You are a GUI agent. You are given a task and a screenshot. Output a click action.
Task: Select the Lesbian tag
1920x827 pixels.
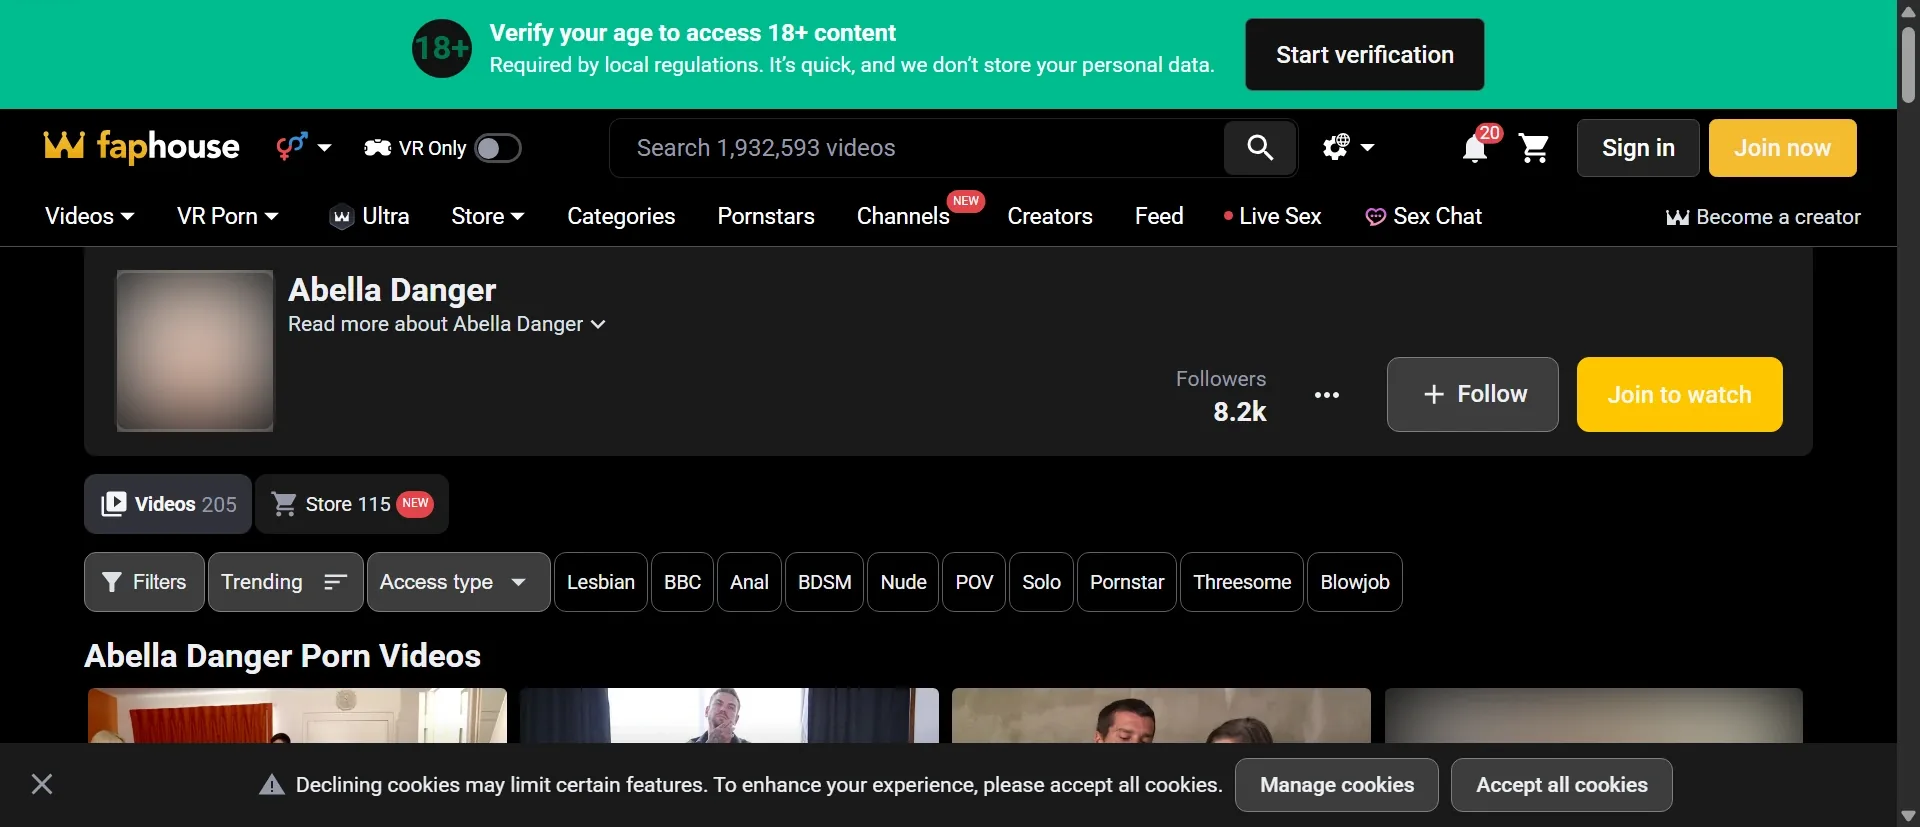click(x=601, y=582)
